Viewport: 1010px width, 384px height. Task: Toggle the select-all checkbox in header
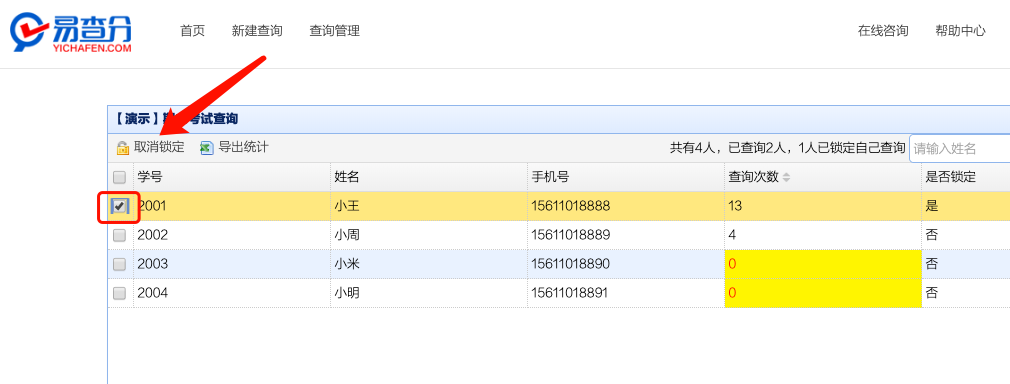(119, 177)
